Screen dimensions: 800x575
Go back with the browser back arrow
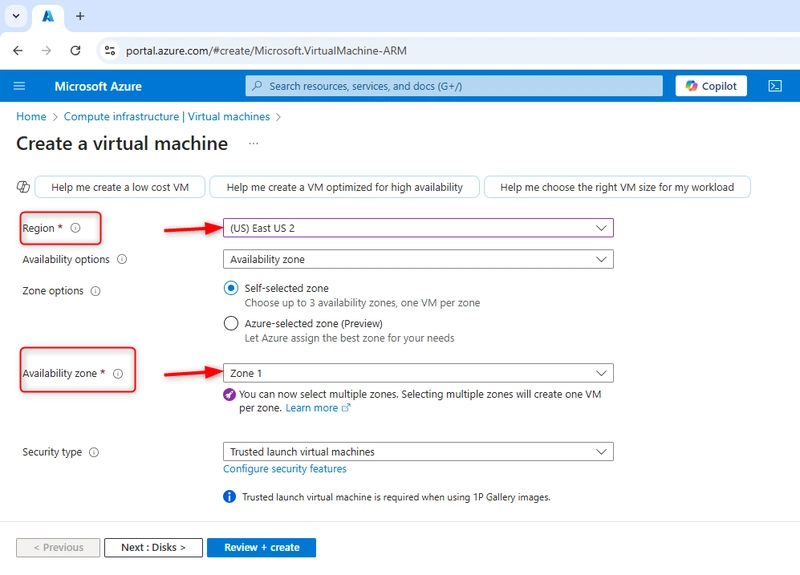(18, 51)
